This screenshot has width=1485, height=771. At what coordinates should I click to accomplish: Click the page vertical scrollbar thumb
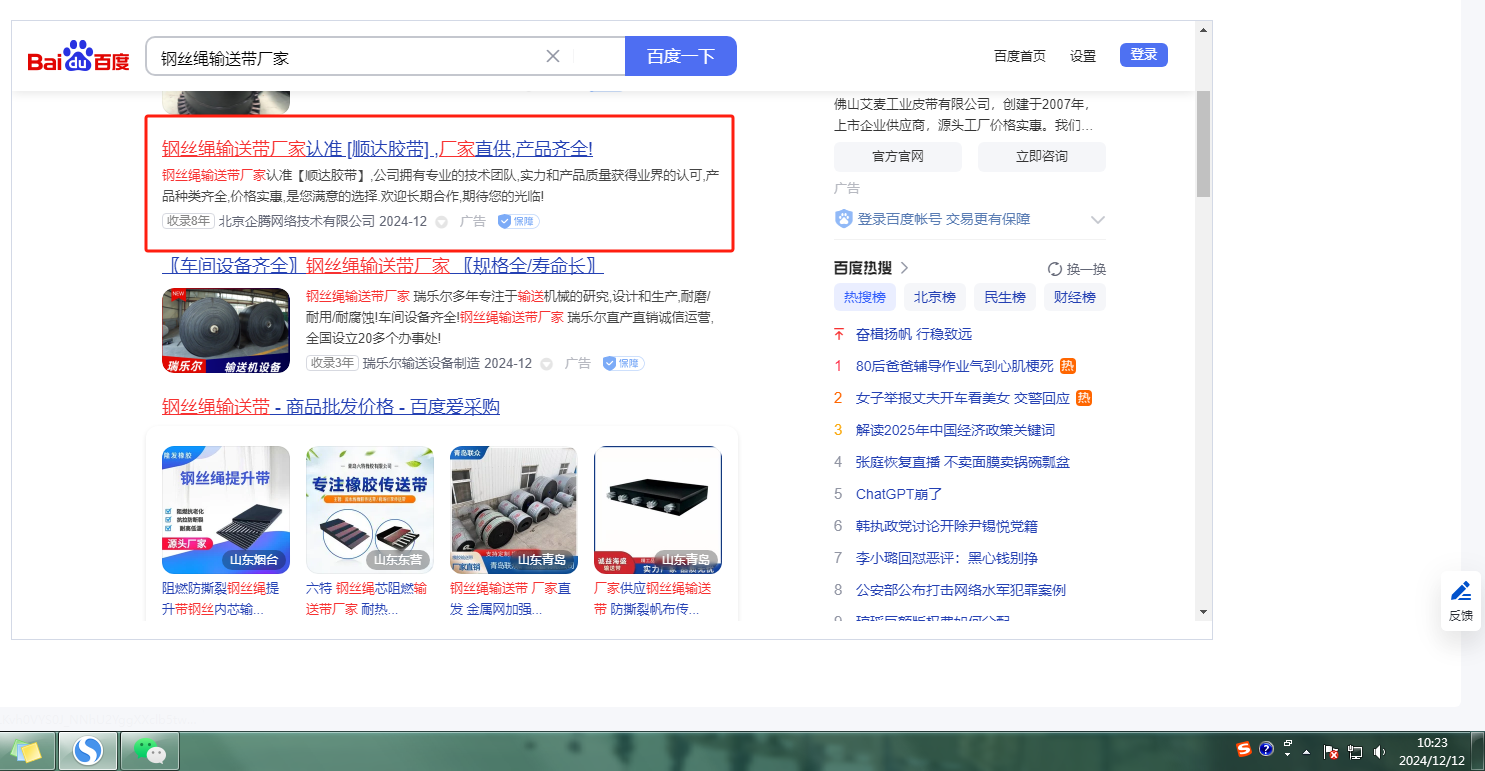1203,143
